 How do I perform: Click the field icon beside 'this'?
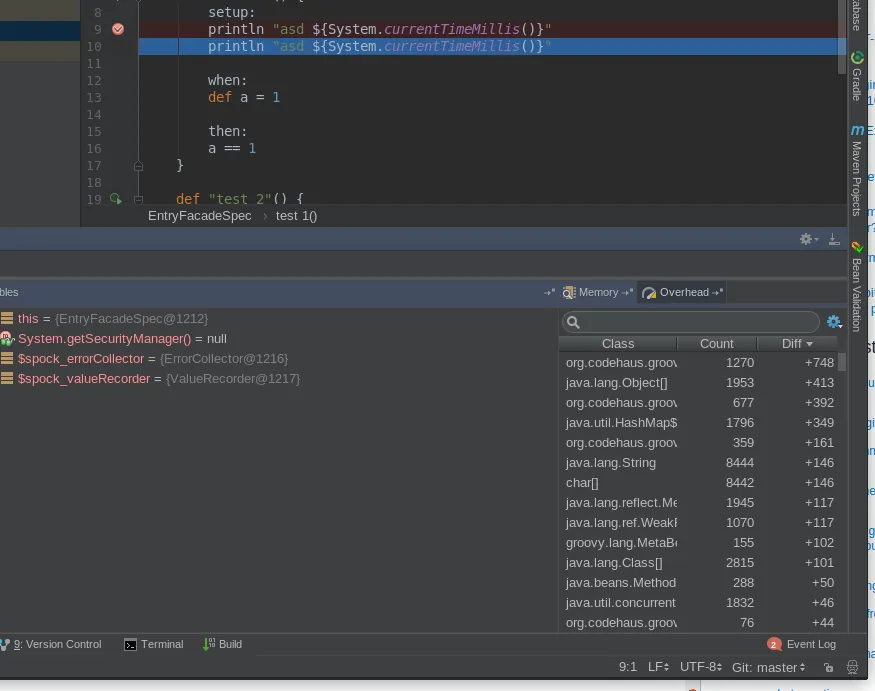[7, 318]
